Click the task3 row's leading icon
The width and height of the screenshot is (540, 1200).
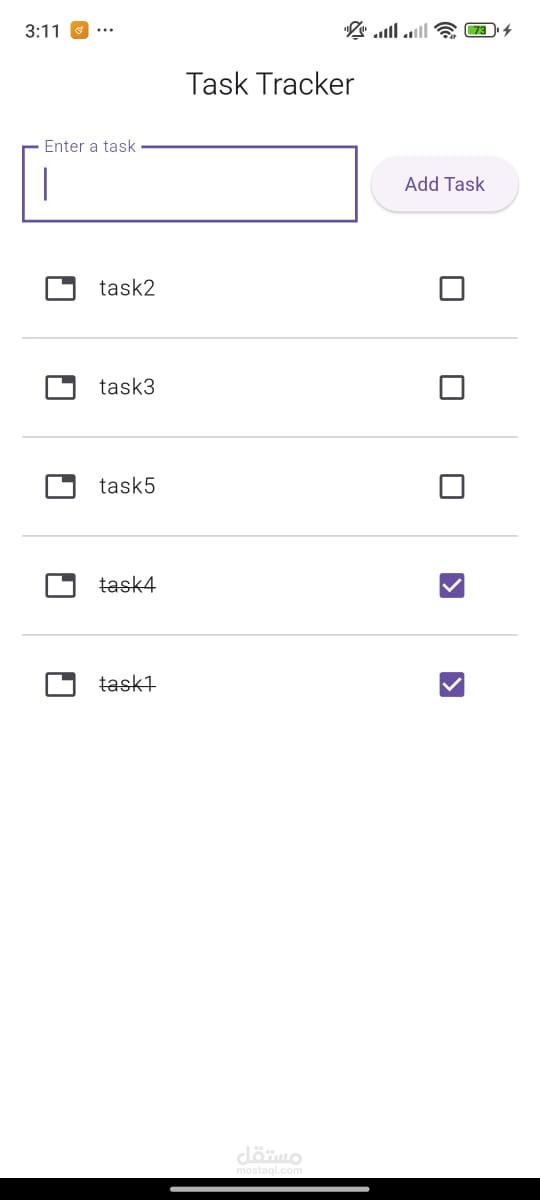[x=61, y=387]
